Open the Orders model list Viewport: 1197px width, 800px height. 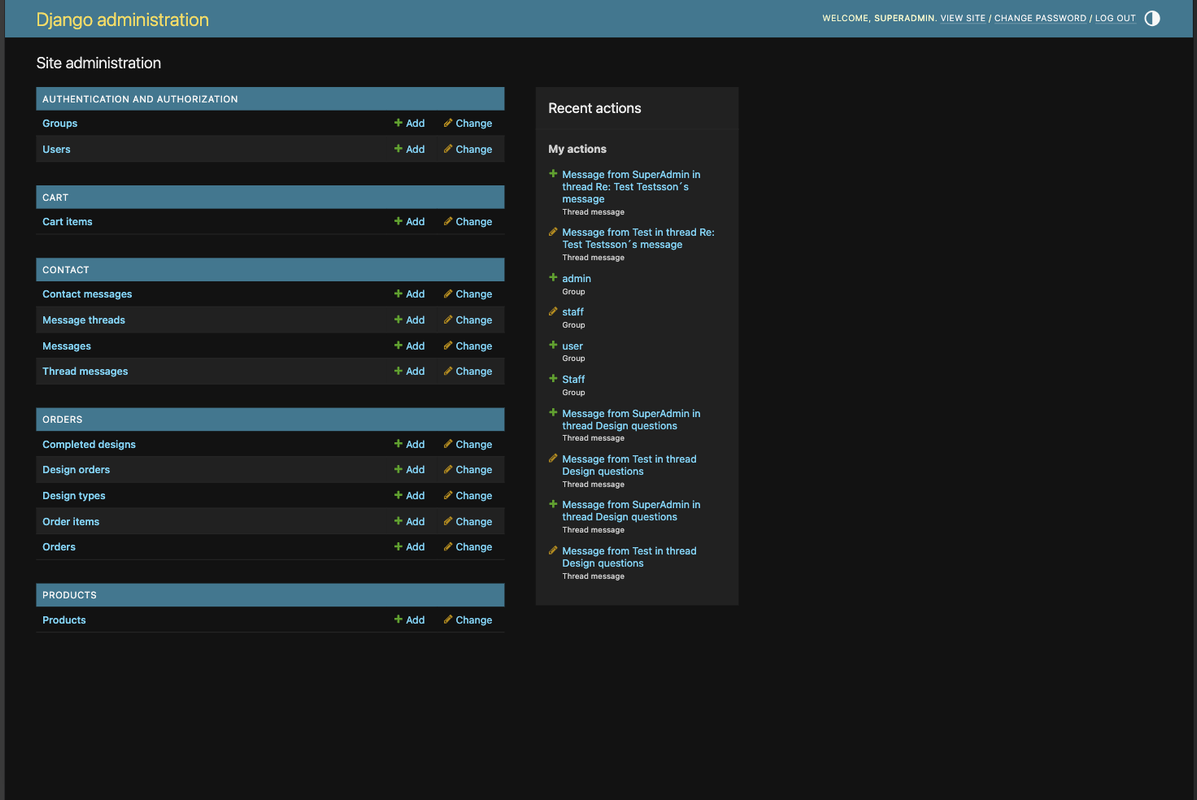59,547
